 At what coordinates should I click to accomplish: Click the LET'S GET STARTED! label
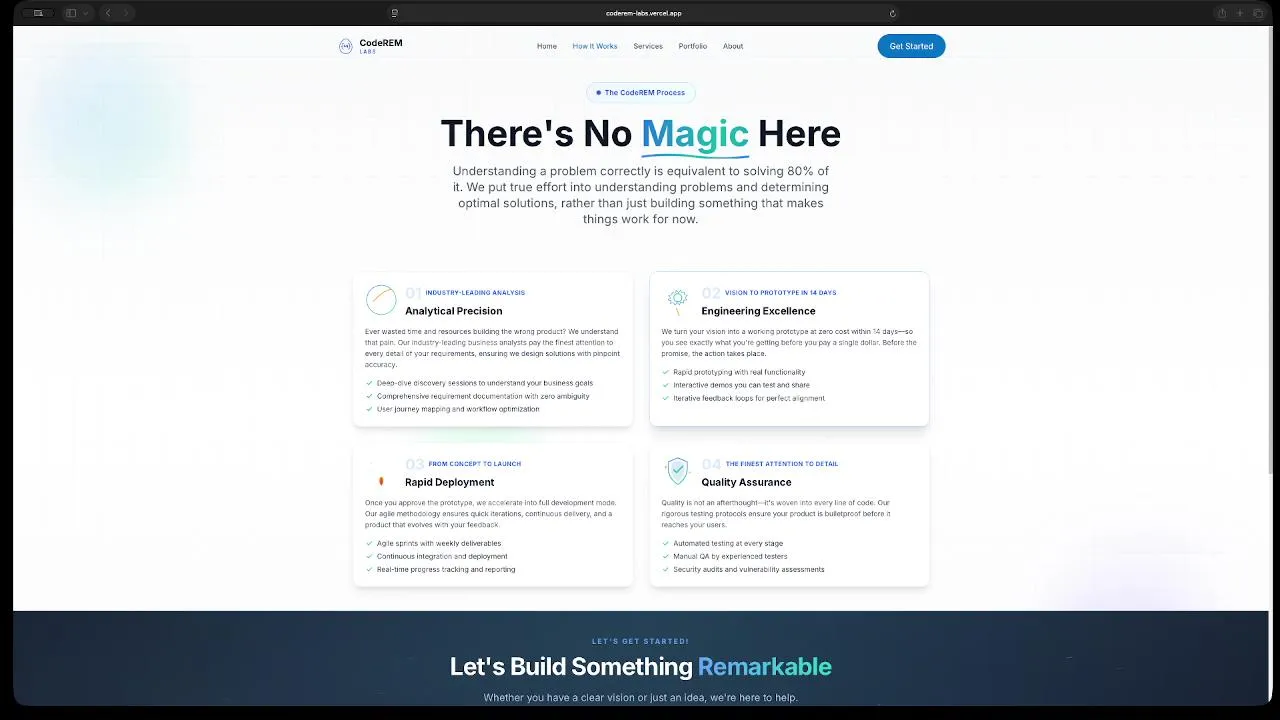click(640, 641)
